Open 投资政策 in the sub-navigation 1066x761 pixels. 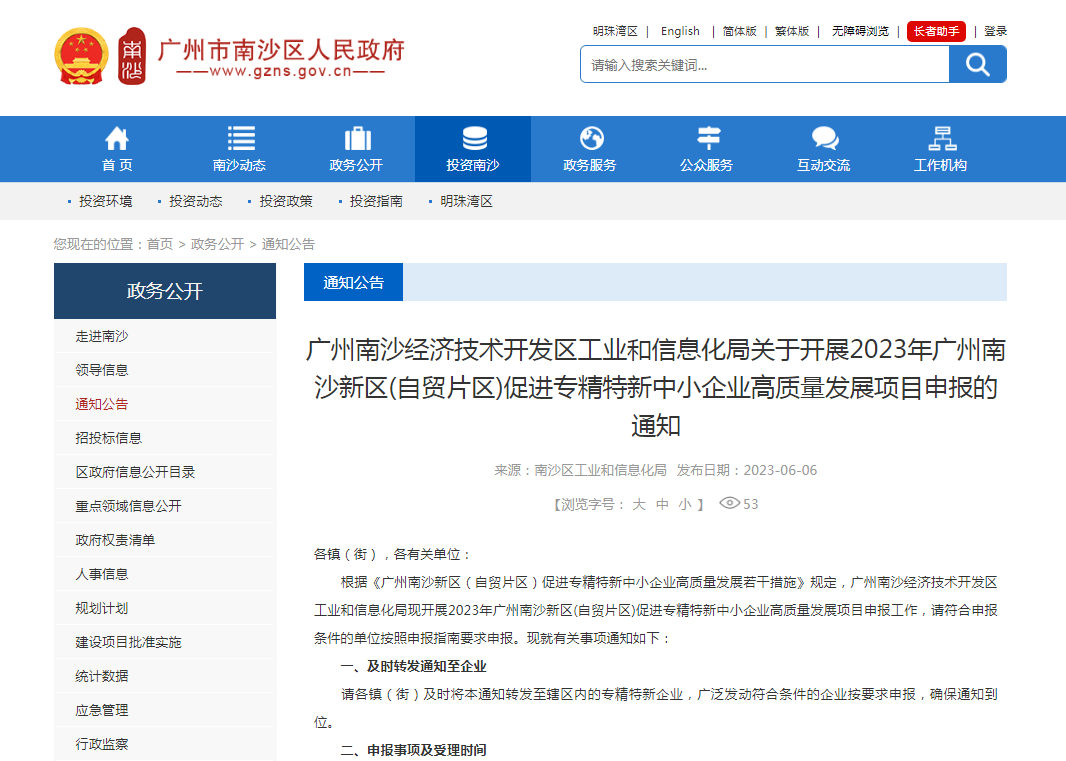click(x=286, y=201)
